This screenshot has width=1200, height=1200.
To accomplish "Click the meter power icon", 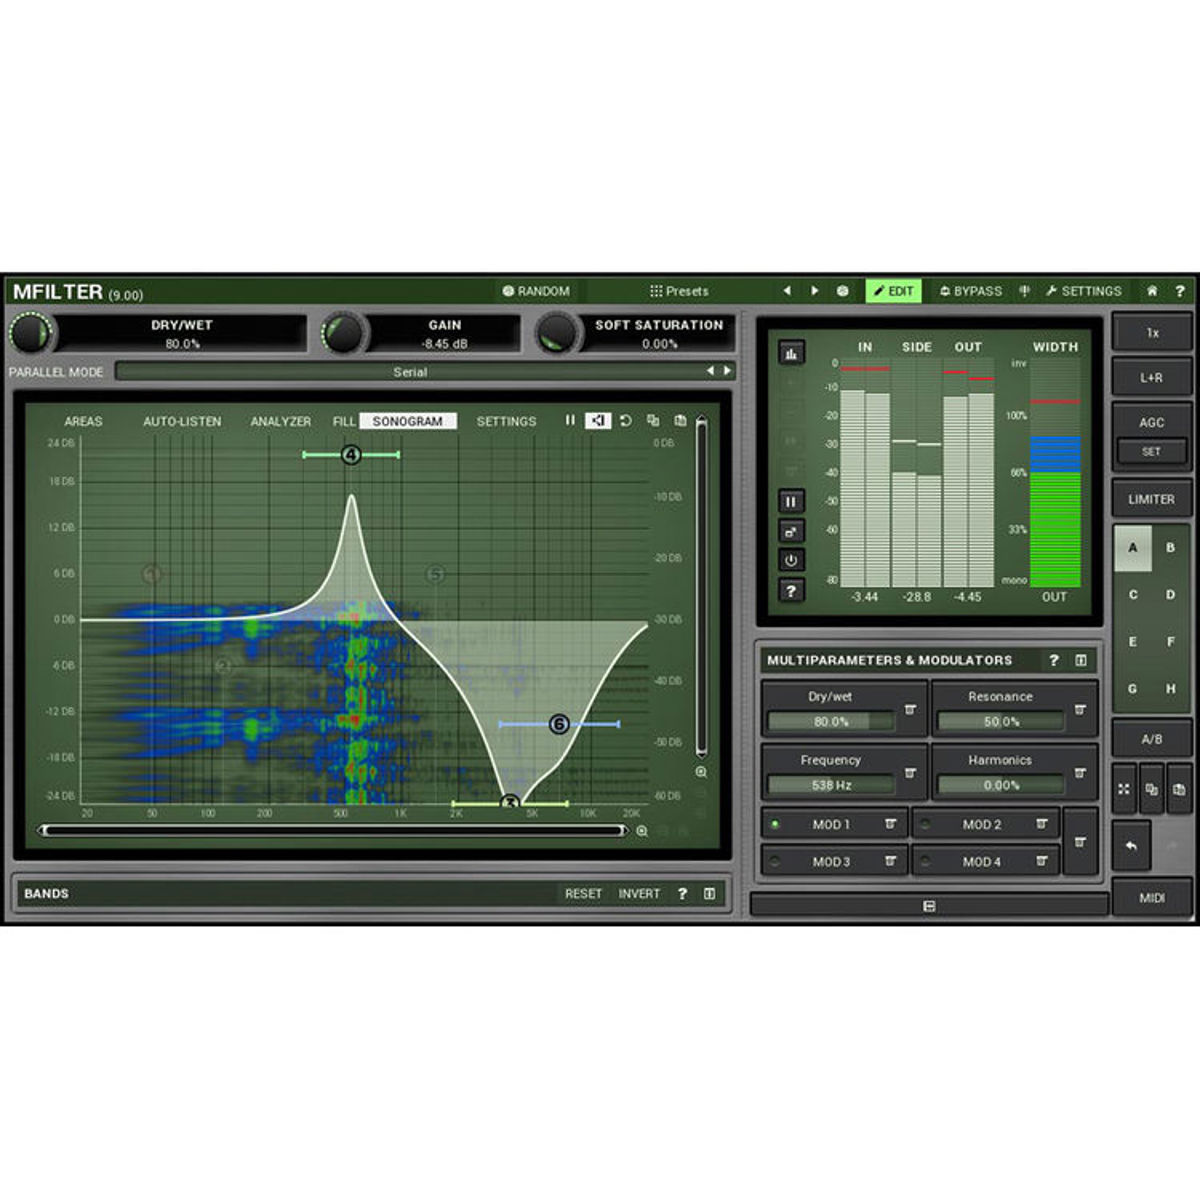I will pos(791,560).
